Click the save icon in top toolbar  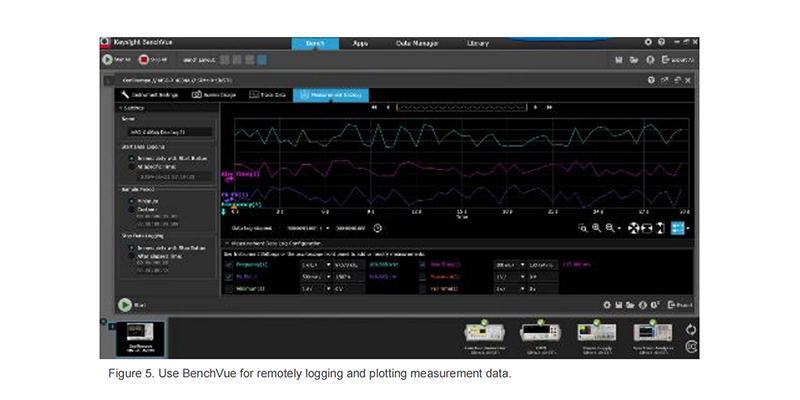coord(619,60)
